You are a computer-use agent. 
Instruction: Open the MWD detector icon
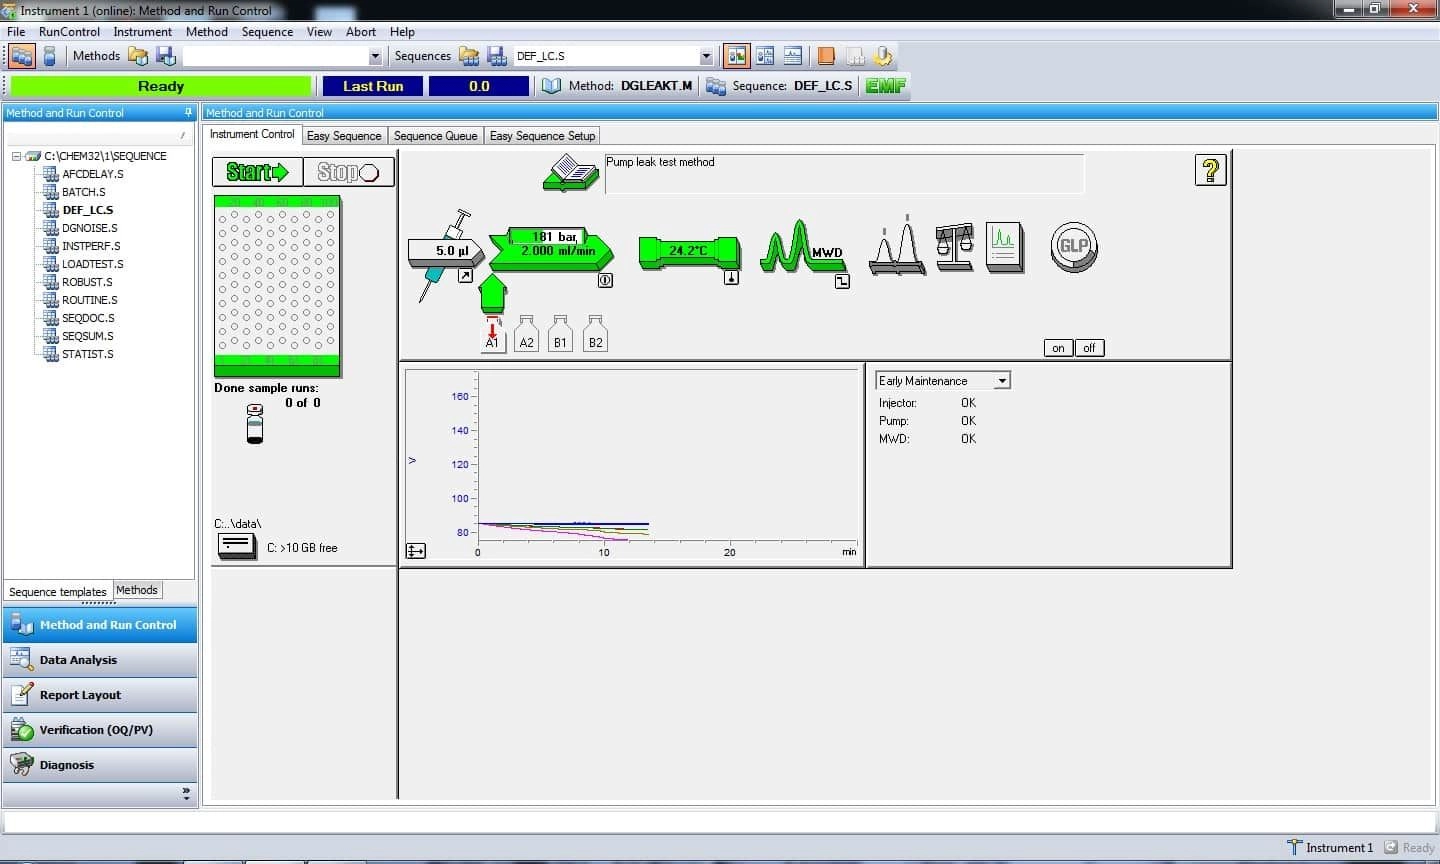801,249
